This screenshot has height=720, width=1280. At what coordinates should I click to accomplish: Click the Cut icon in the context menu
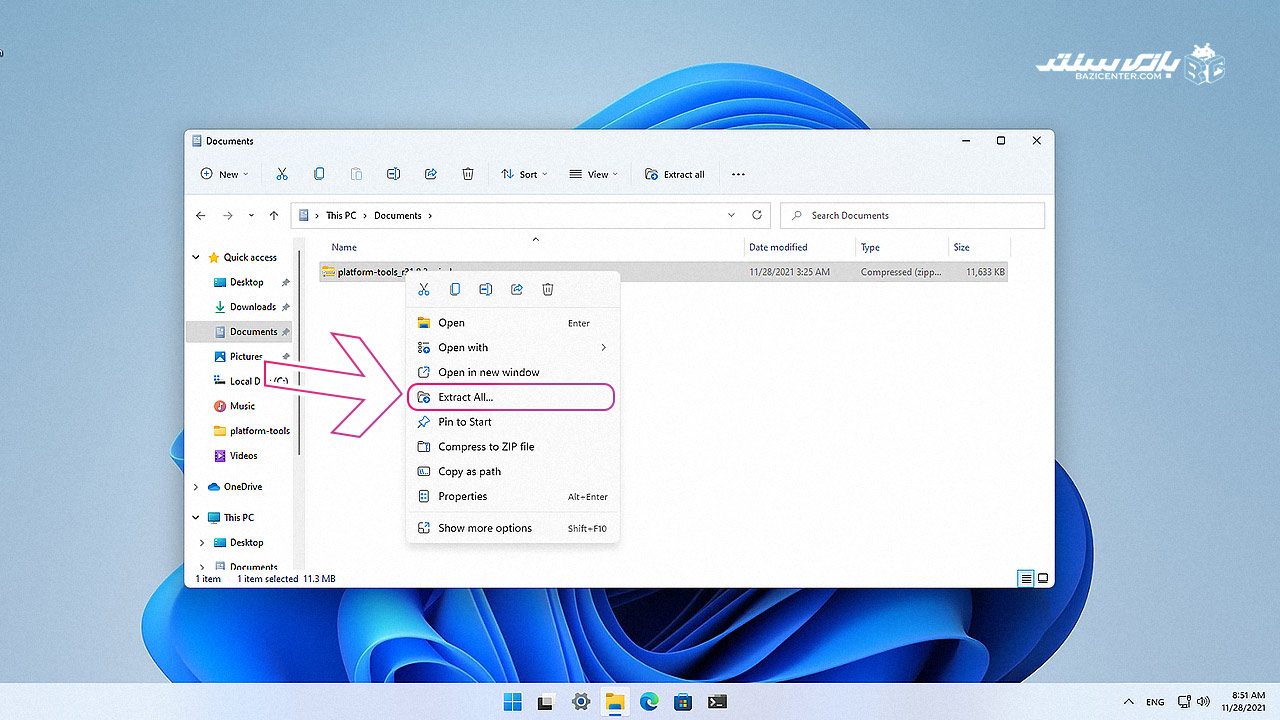coord(424,289)
